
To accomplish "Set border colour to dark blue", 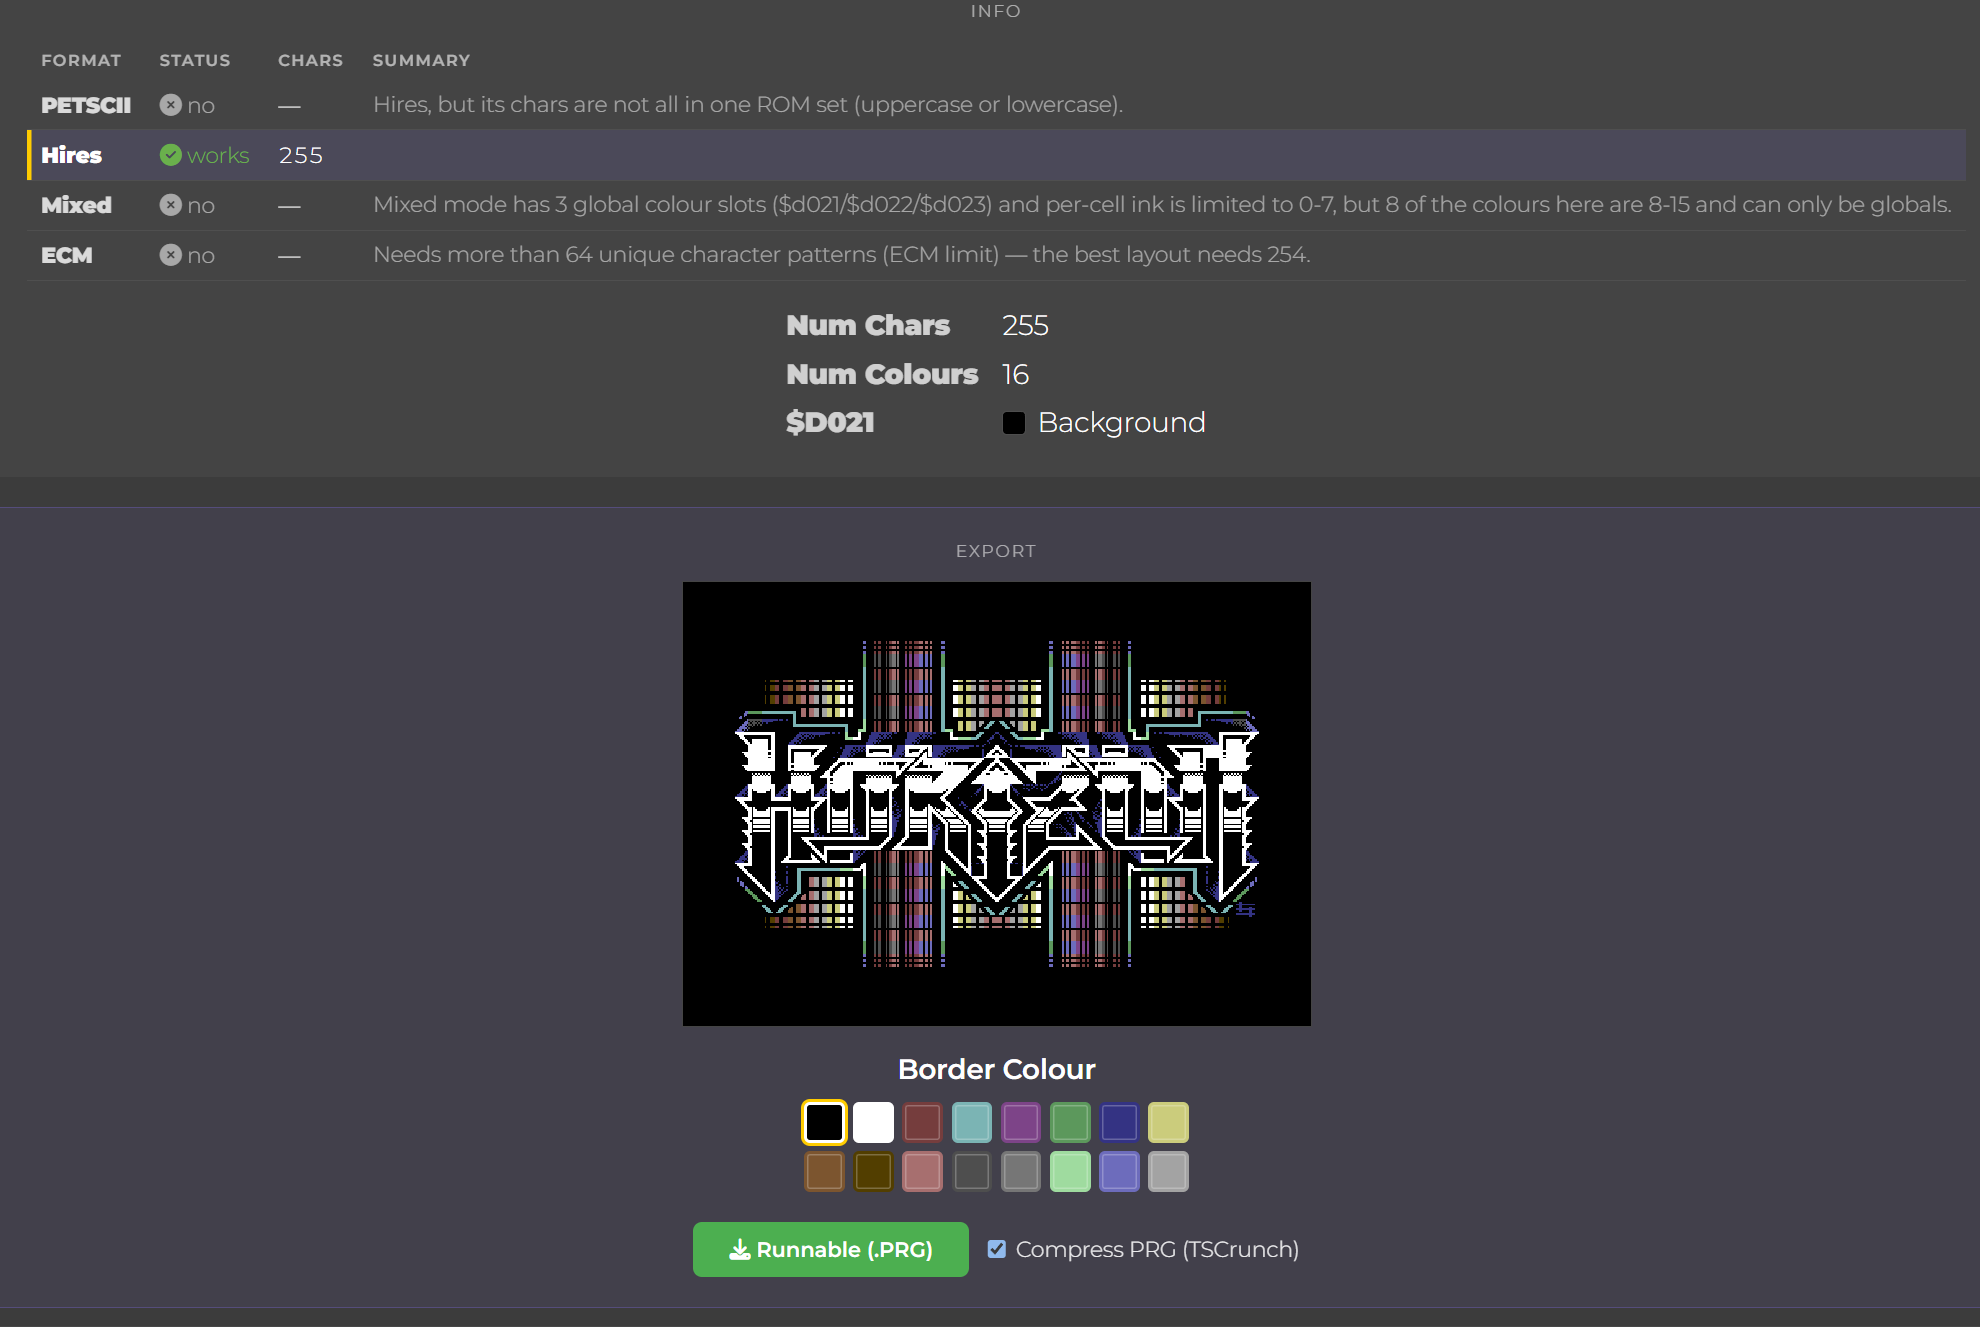I will tap(1119, 1122).
